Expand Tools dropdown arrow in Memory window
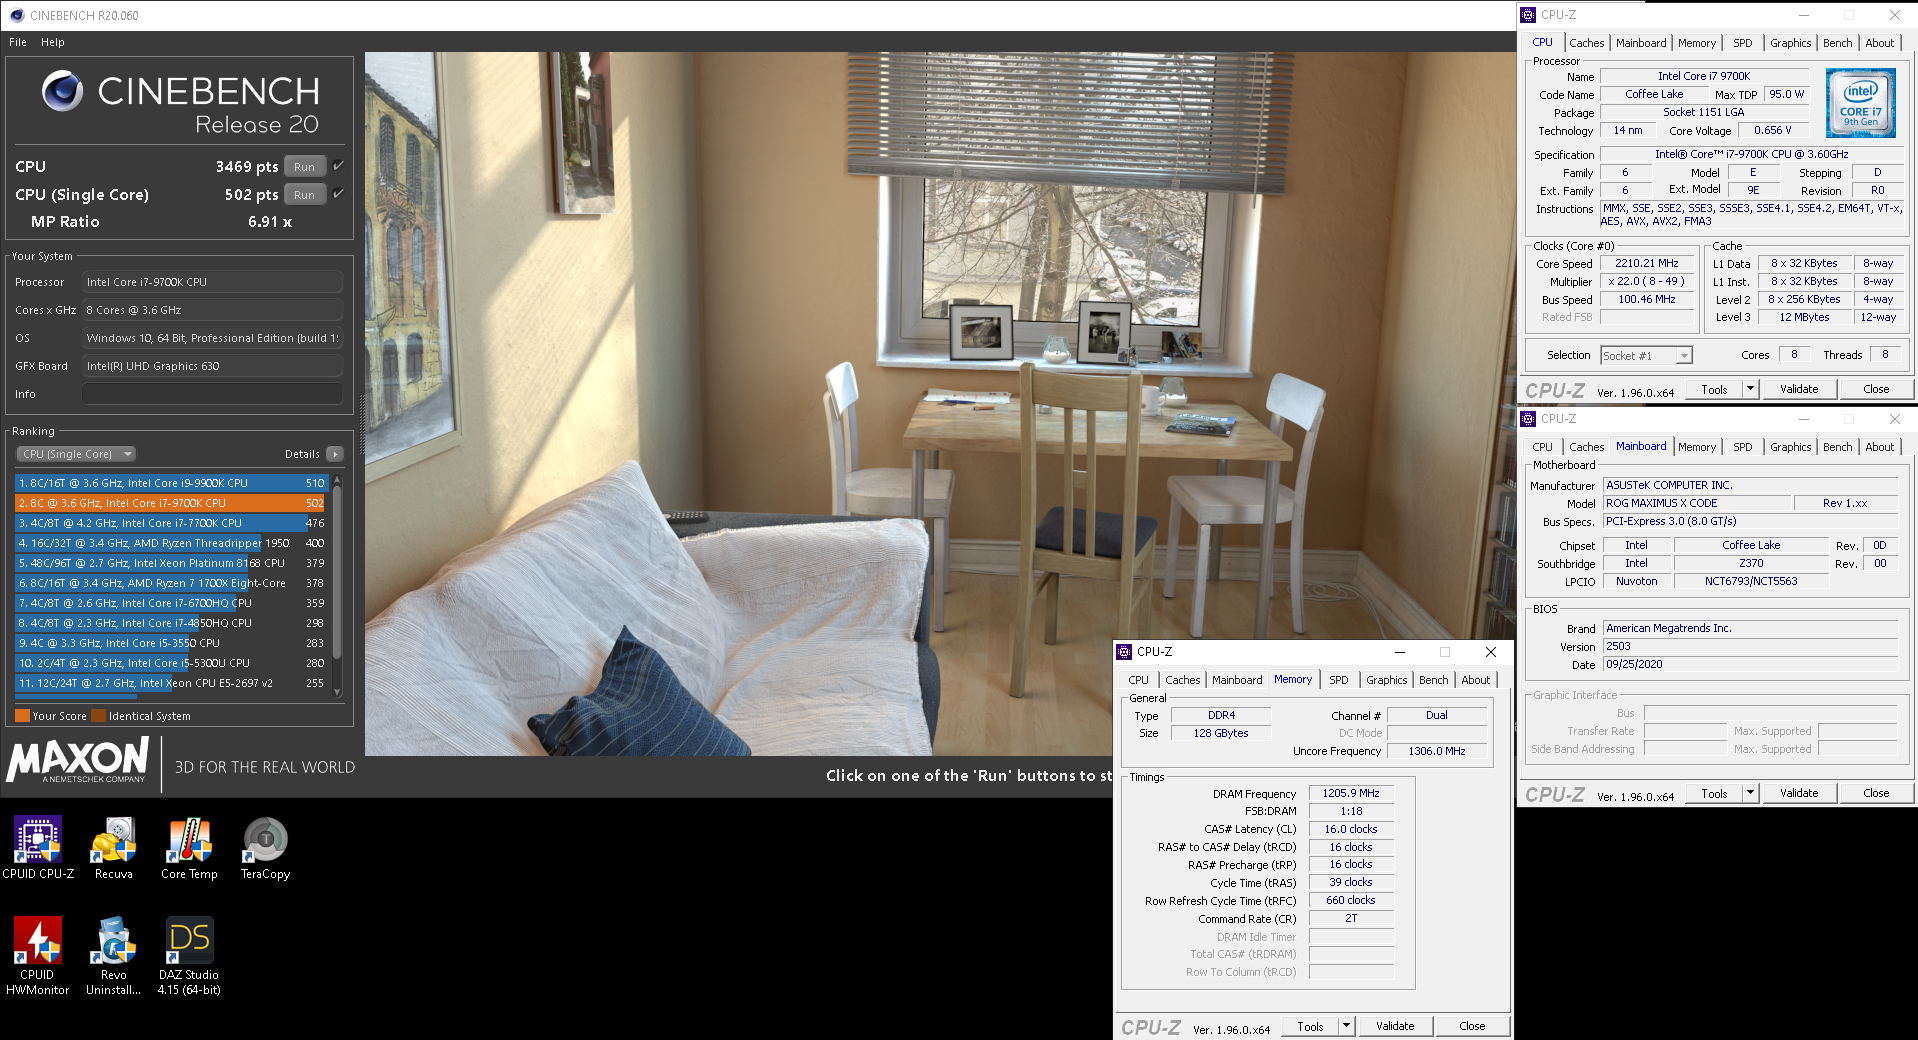Screen dimensions: 1918x1040 (1346, 1026)
